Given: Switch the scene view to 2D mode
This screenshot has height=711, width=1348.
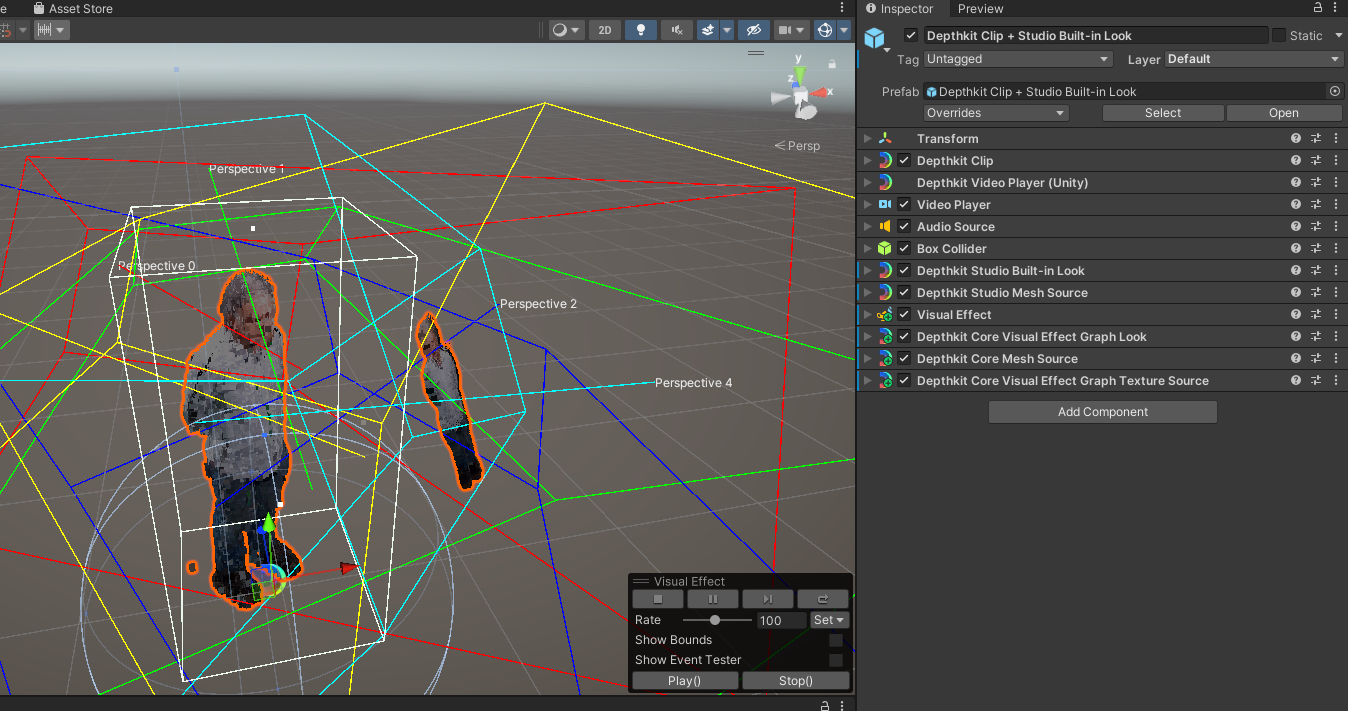Looking at the screenshot, I should [x=604, y=30].
